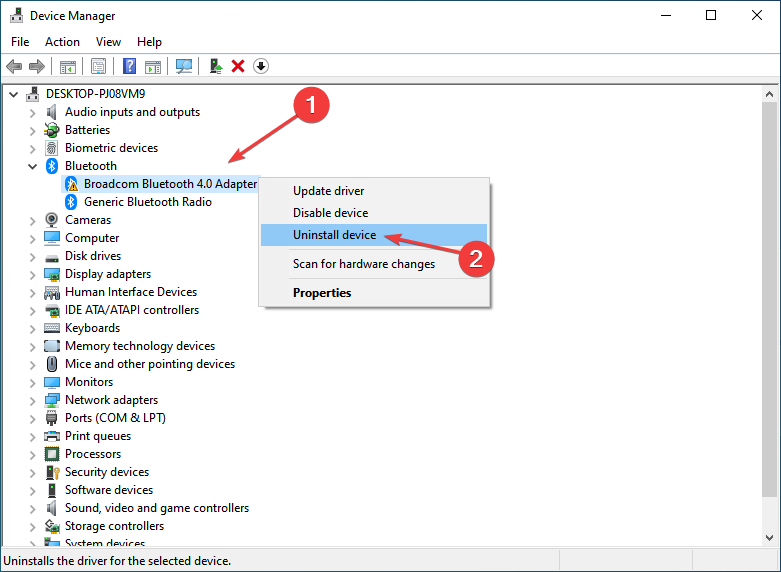781x572 pixels.
Task: Minimize the Device Manager window
Action: [x=666, y=15]
